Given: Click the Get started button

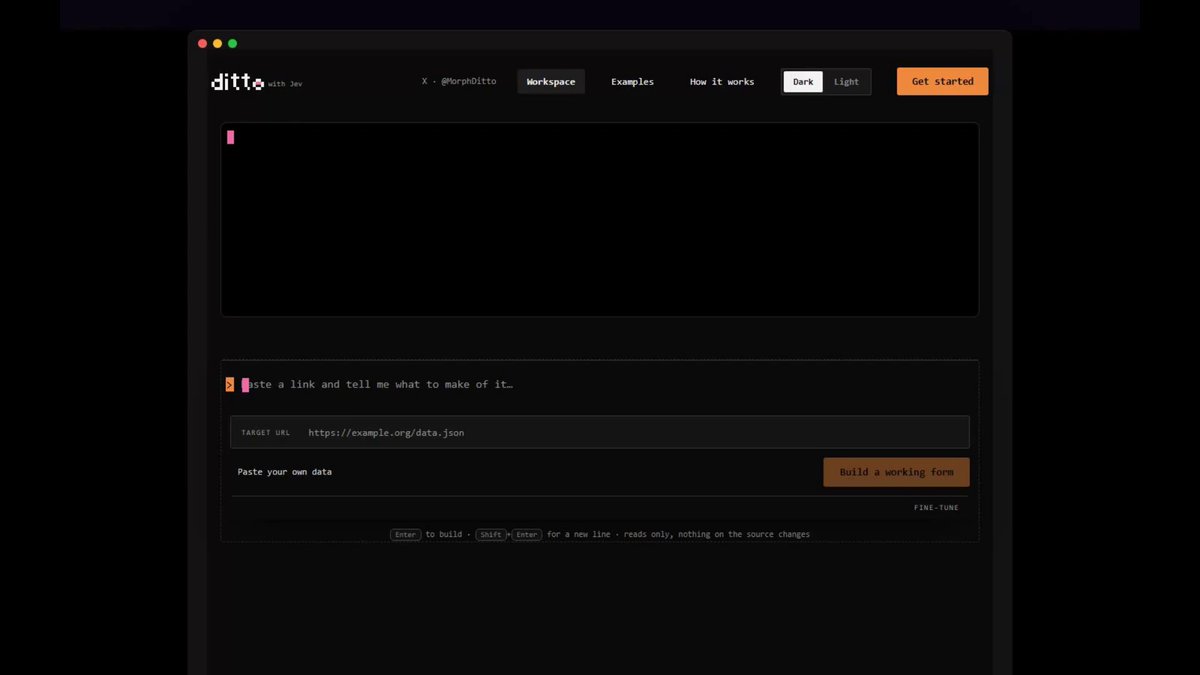Looking at the screenshot, I should [x=942, y=82].
